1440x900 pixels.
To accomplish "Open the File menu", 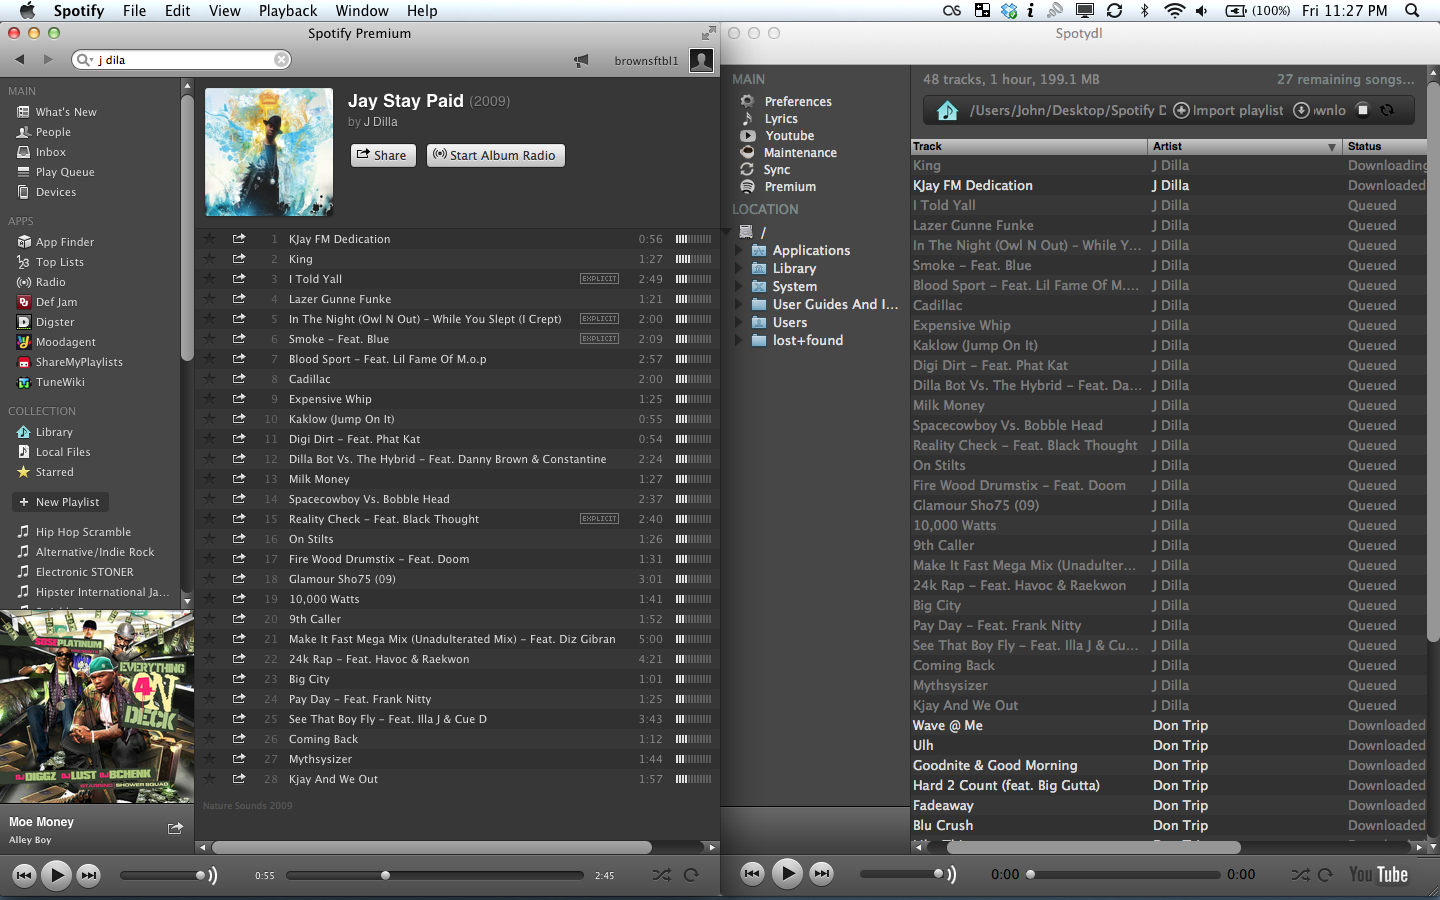I will coord(134,11).
